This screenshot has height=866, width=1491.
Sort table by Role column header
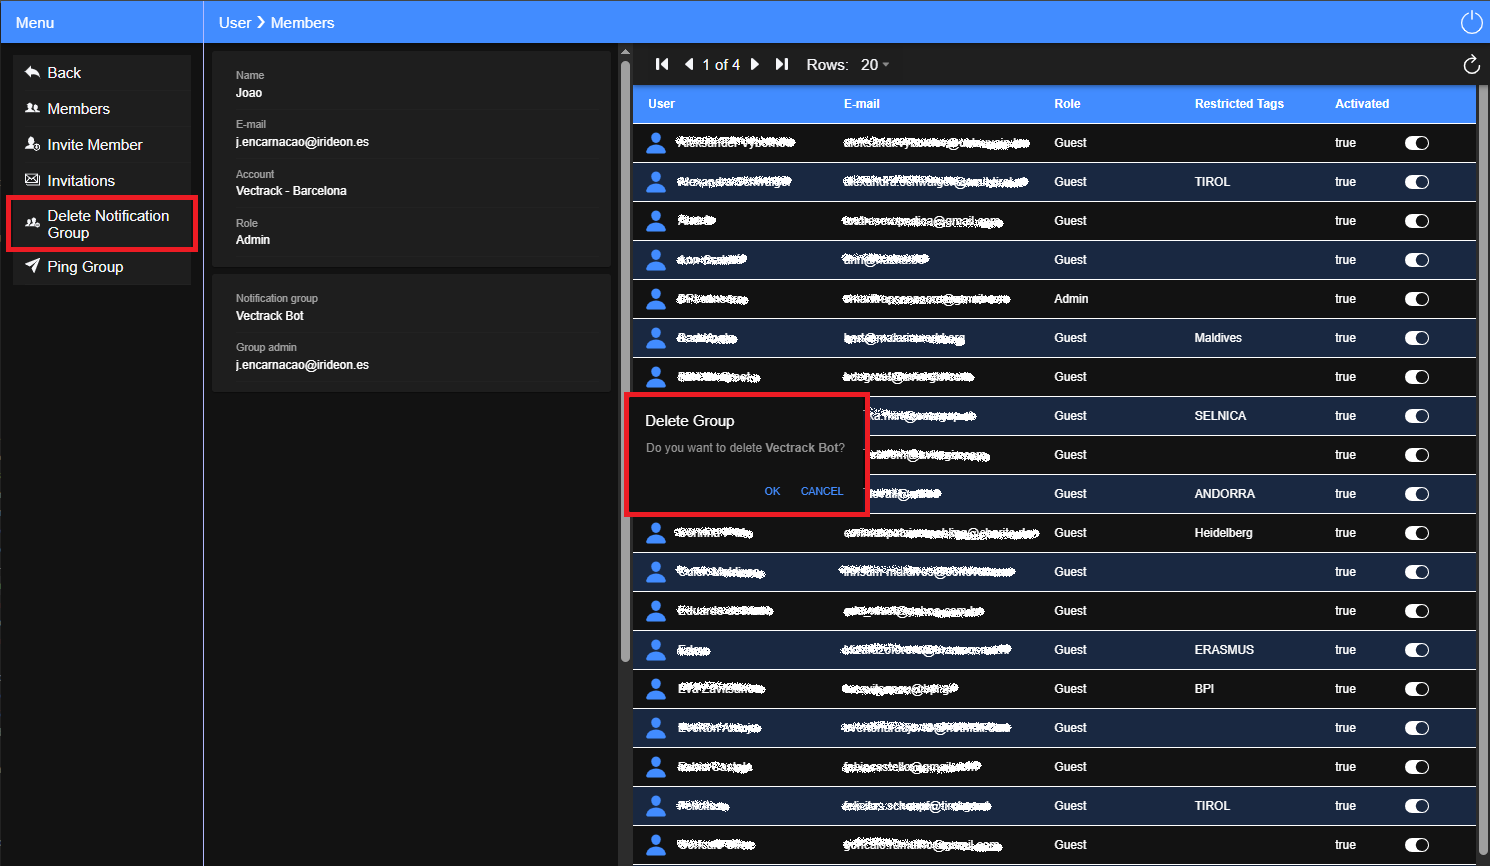point(1067,104)
